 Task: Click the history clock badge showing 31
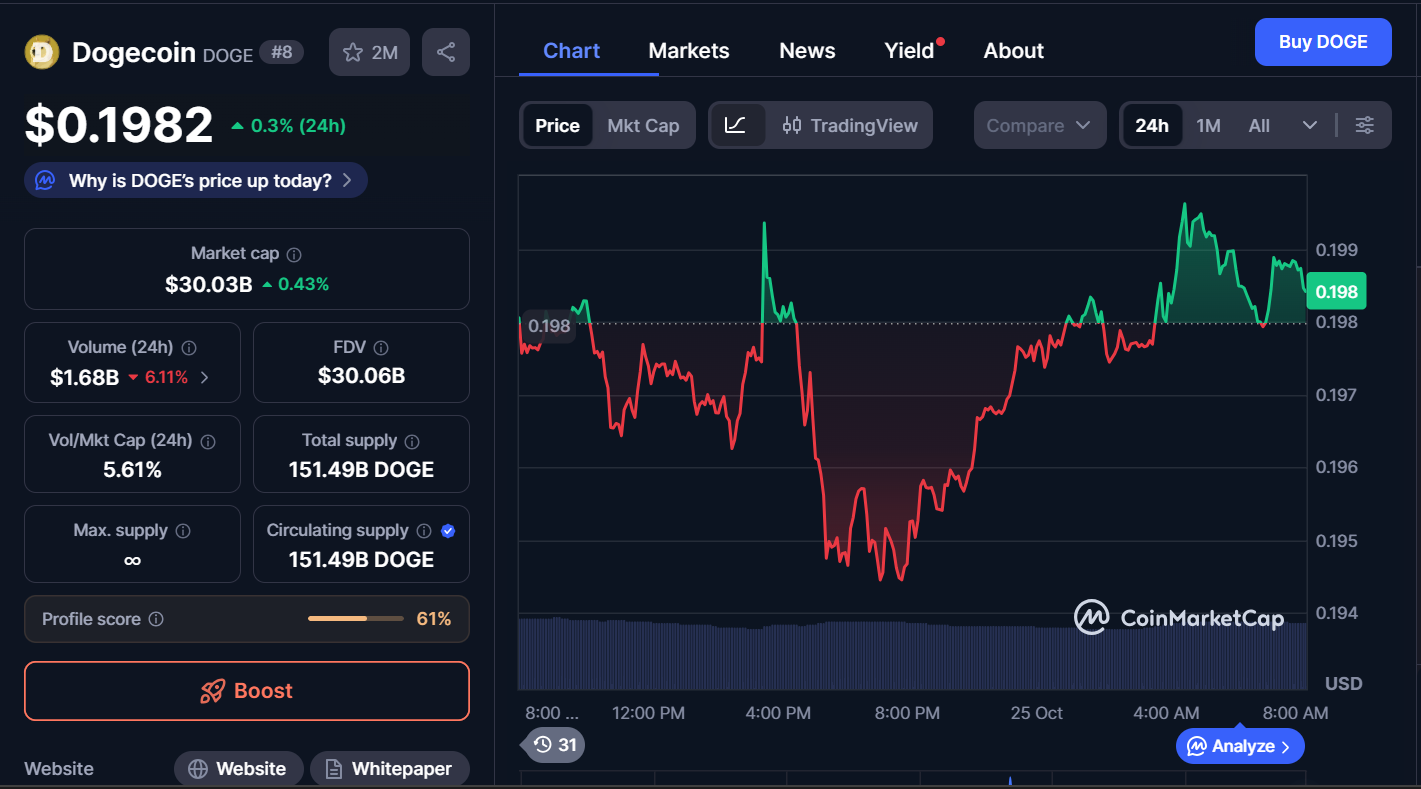(x=554, y=744)
